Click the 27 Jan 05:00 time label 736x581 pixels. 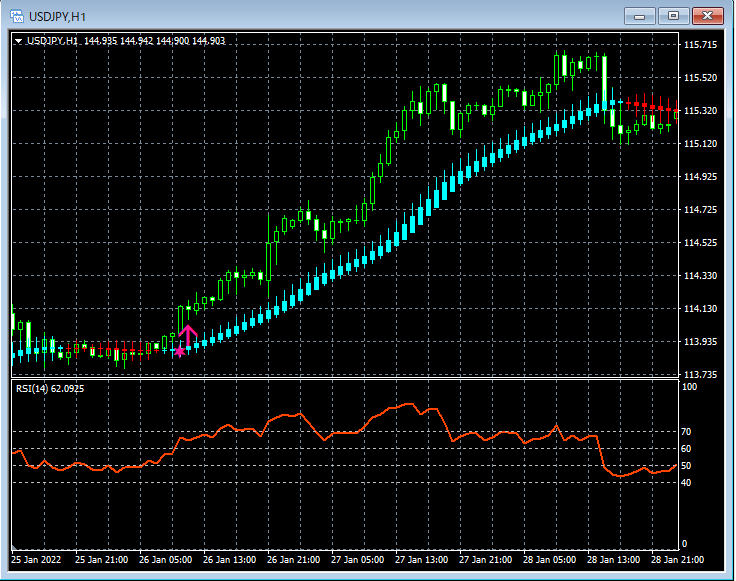(357, 560)
